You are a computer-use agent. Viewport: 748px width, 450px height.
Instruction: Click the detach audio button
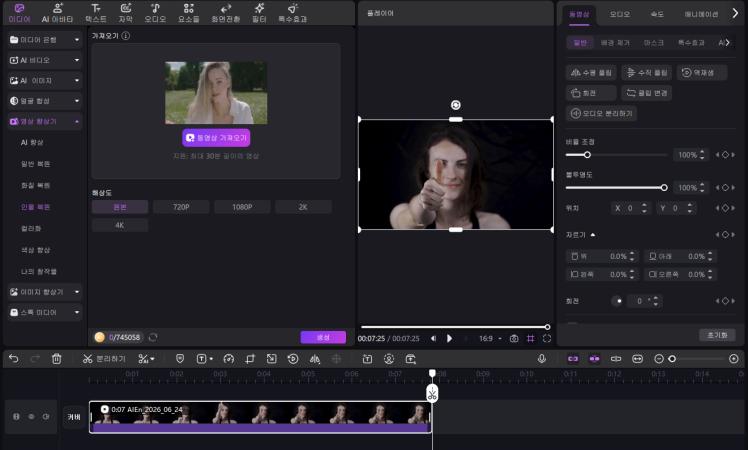[x=602, y=113]
